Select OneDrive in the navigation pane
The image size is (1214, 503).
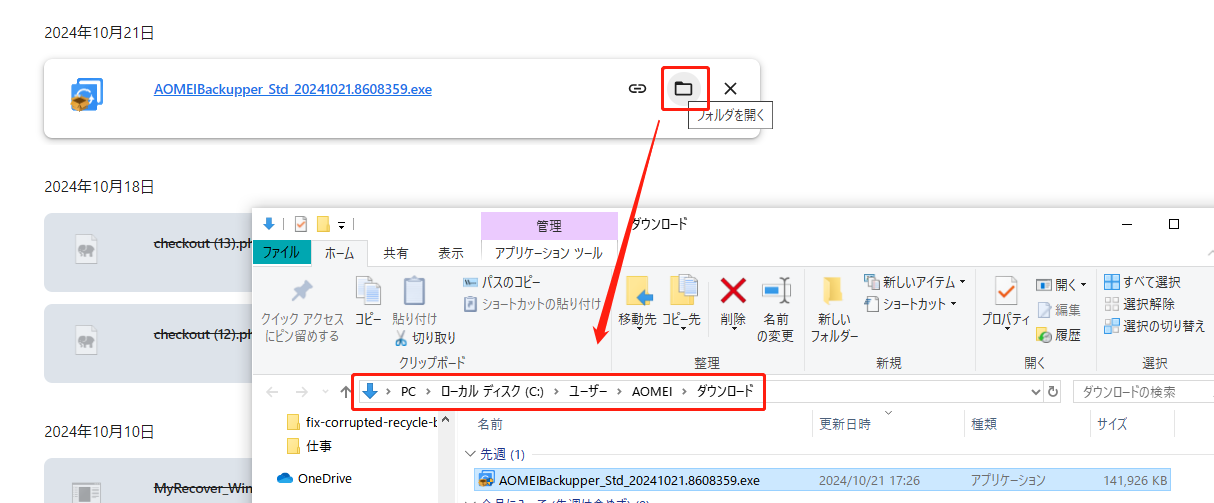[314, 478]
